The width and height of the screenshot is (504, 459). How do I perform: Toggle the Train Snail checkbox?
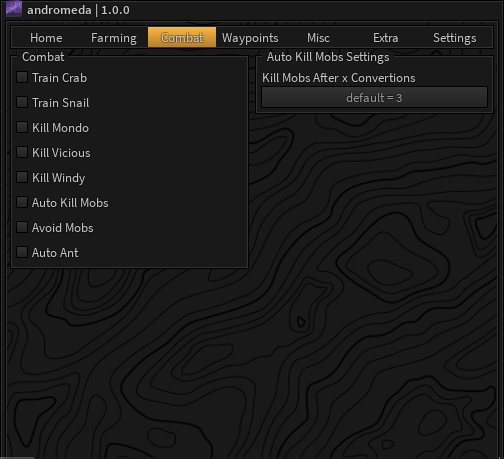point(22,102)
